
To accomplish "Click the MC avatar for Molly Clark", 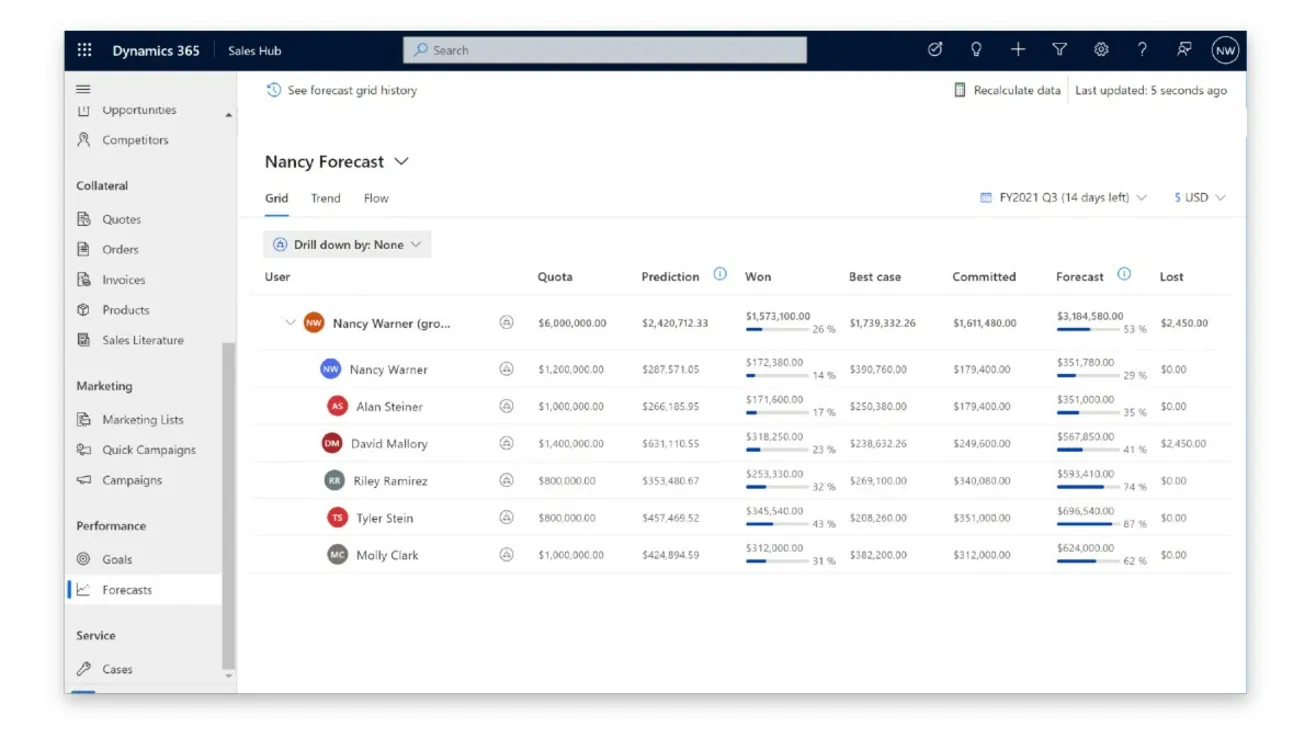I will (x=337, y=554).
